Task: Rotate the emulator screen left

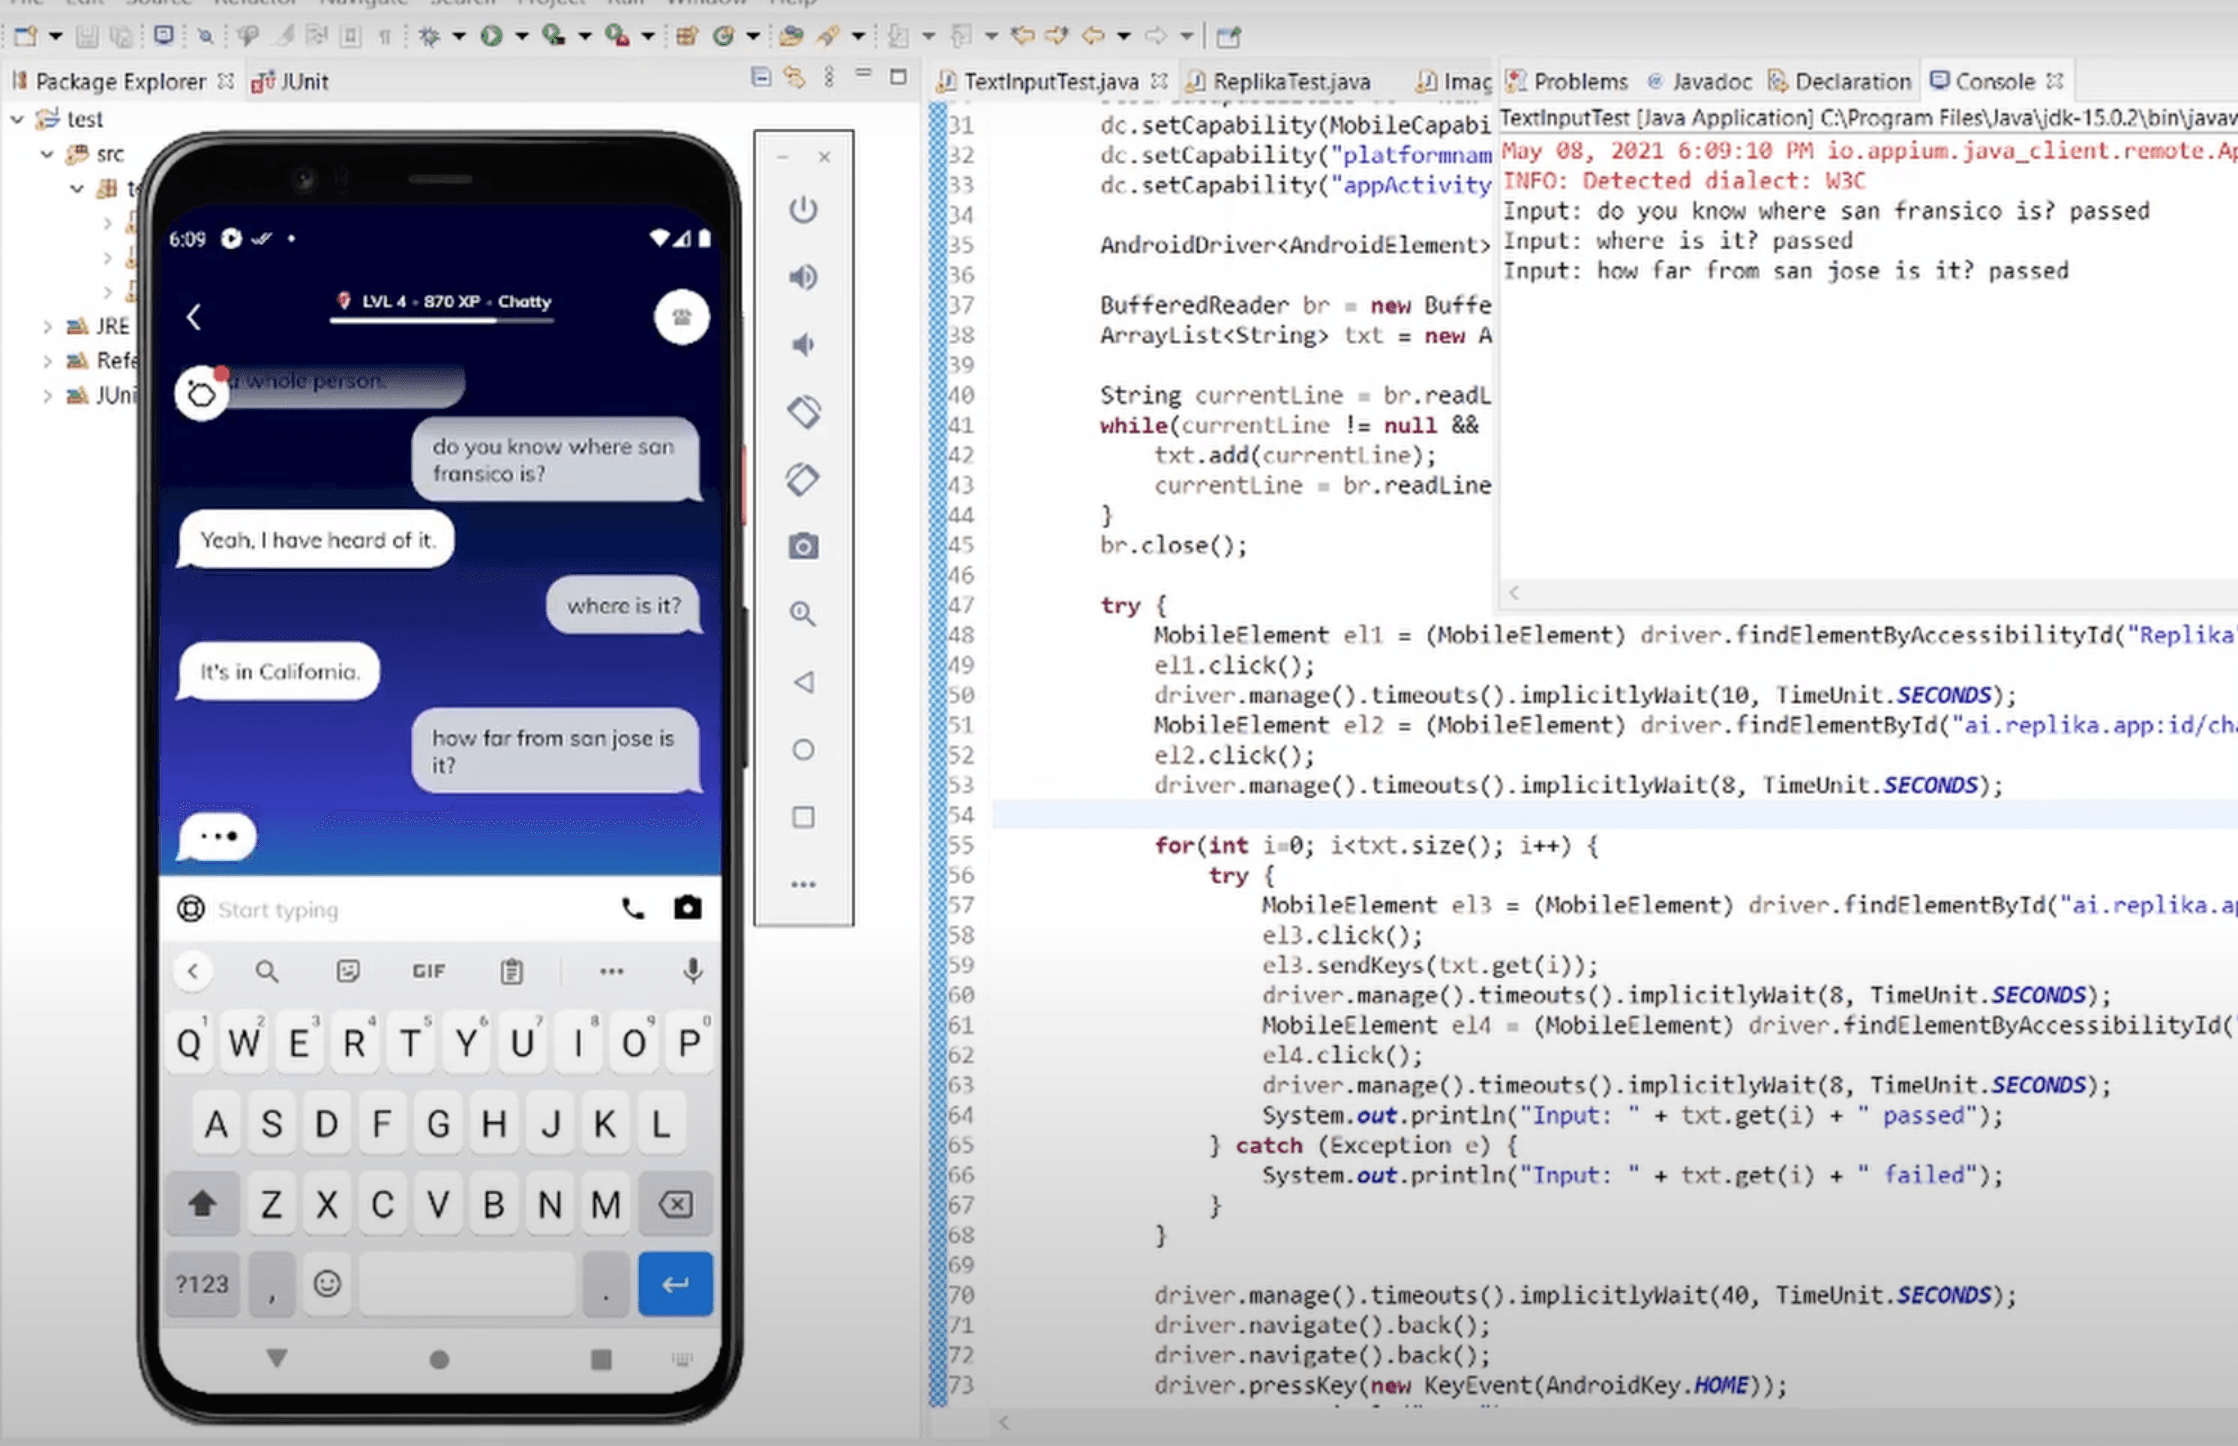Action: click(x=803, y=411)
